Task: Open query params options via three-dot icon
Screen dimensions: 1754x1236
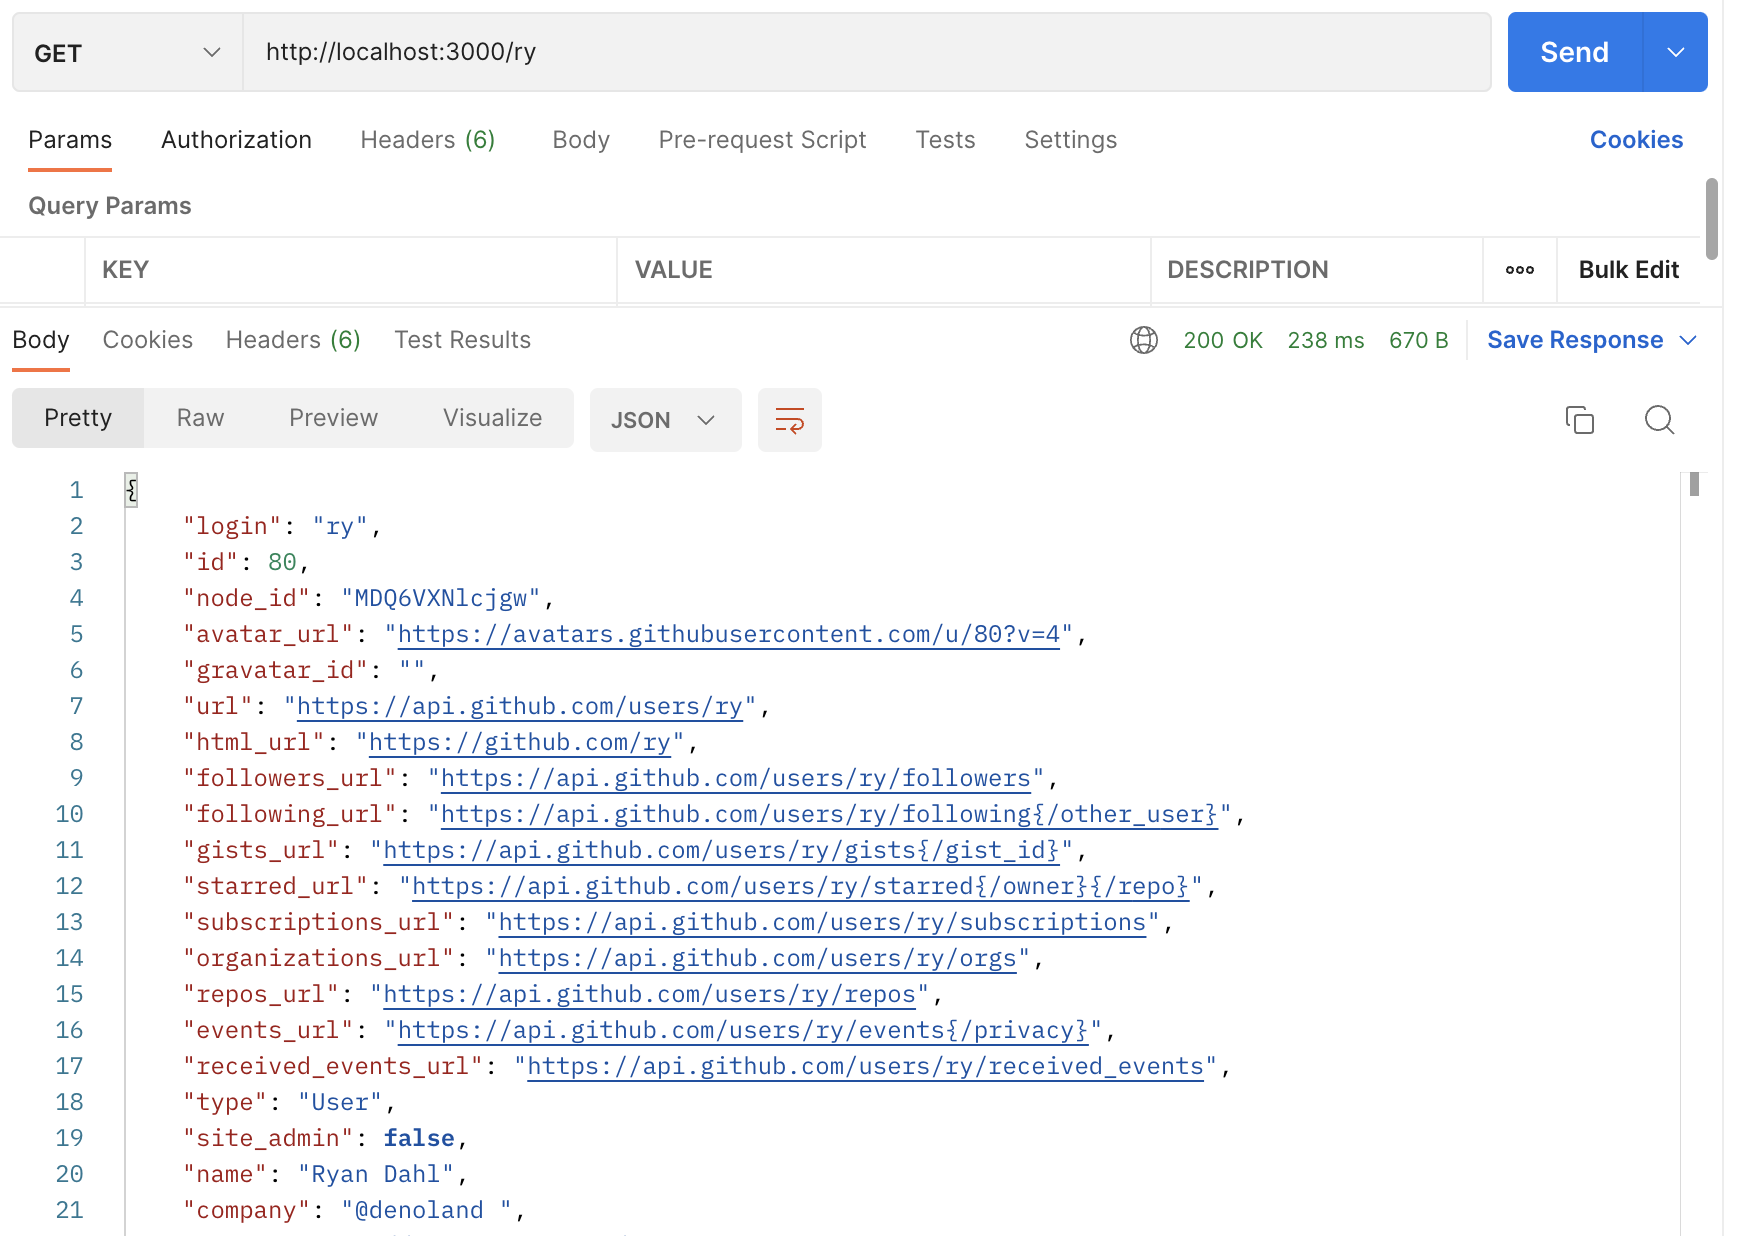Action: click(x=1519, y=270)
